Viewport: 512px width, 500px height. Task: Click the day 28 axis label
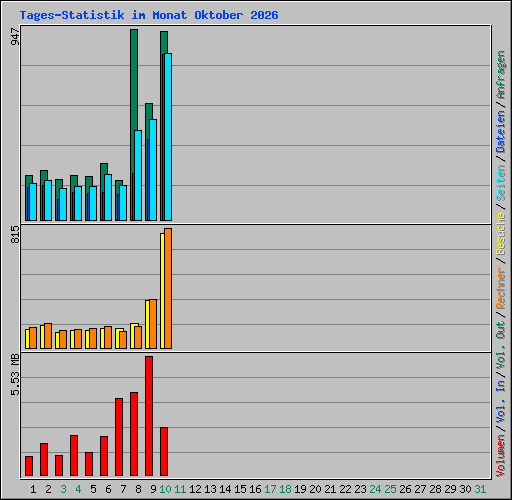coord(435,489)
